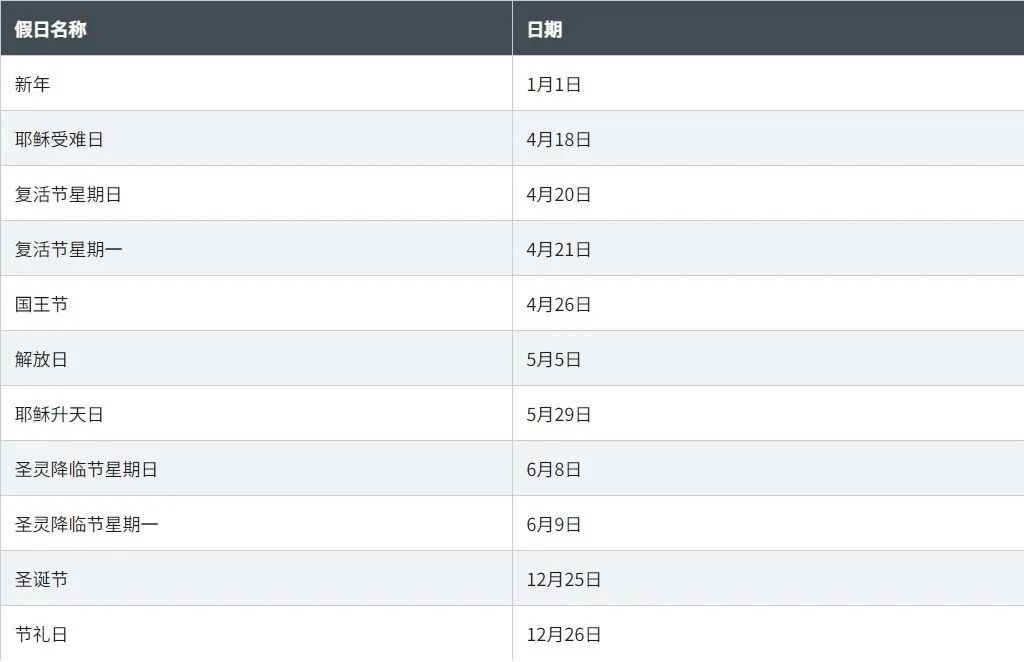This screenshot has width=1024, height=662.
Task: Click the 12月26日 date cell
Action: tap(564, 634)
